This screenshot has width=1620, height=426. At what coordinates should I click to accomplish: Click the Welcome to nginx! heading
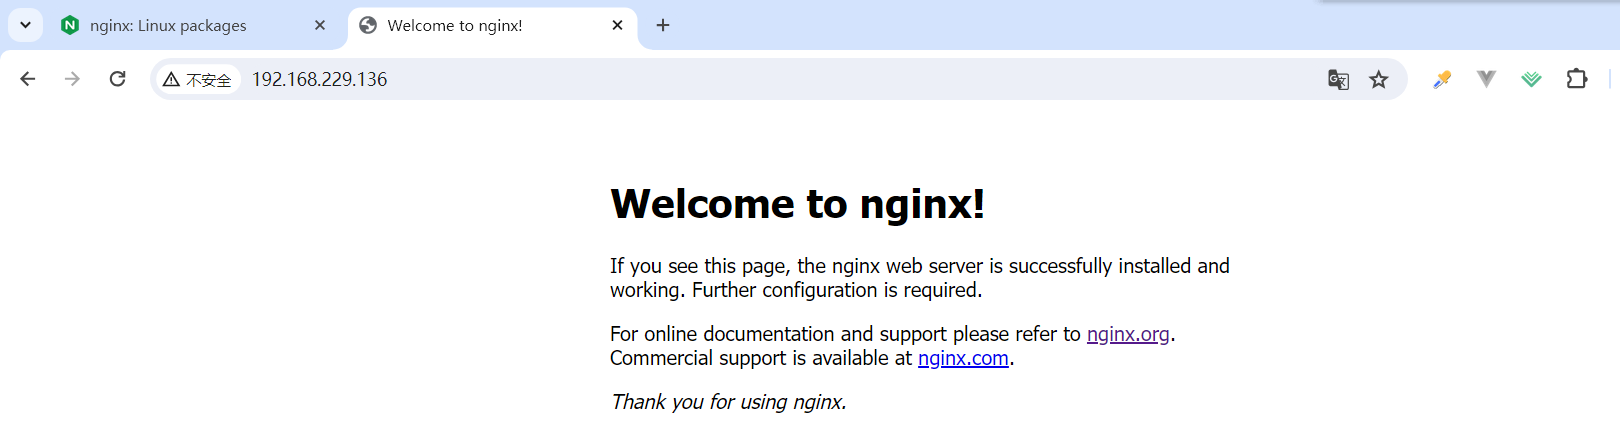[x=798, y=204]
